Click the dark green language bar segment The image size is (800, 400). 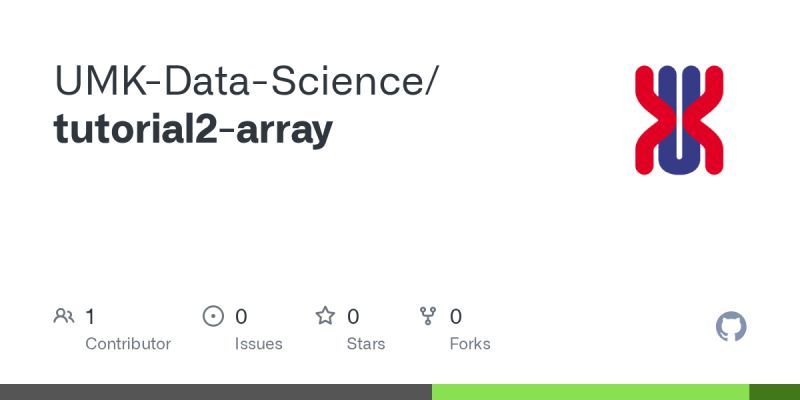pos(774,392)
